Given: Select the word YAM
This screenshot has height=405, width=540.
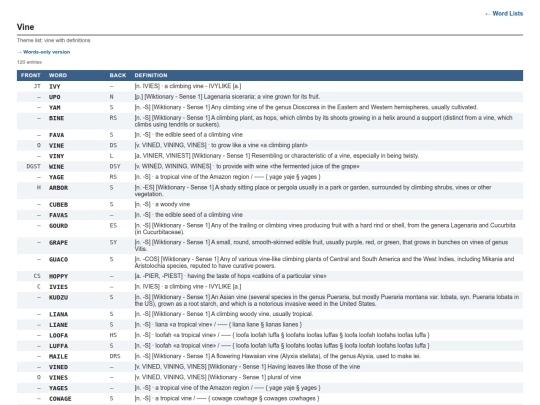Looking at the screenshot, I should (x=54, y=107).
